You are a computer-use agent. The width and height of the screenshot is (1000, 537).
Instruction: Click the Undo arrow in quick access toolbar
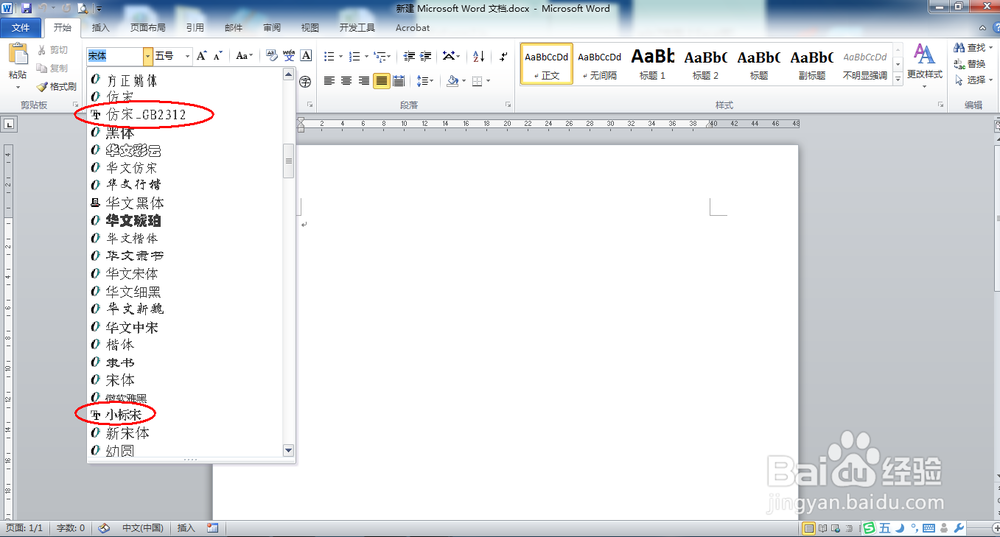(44, 8)
